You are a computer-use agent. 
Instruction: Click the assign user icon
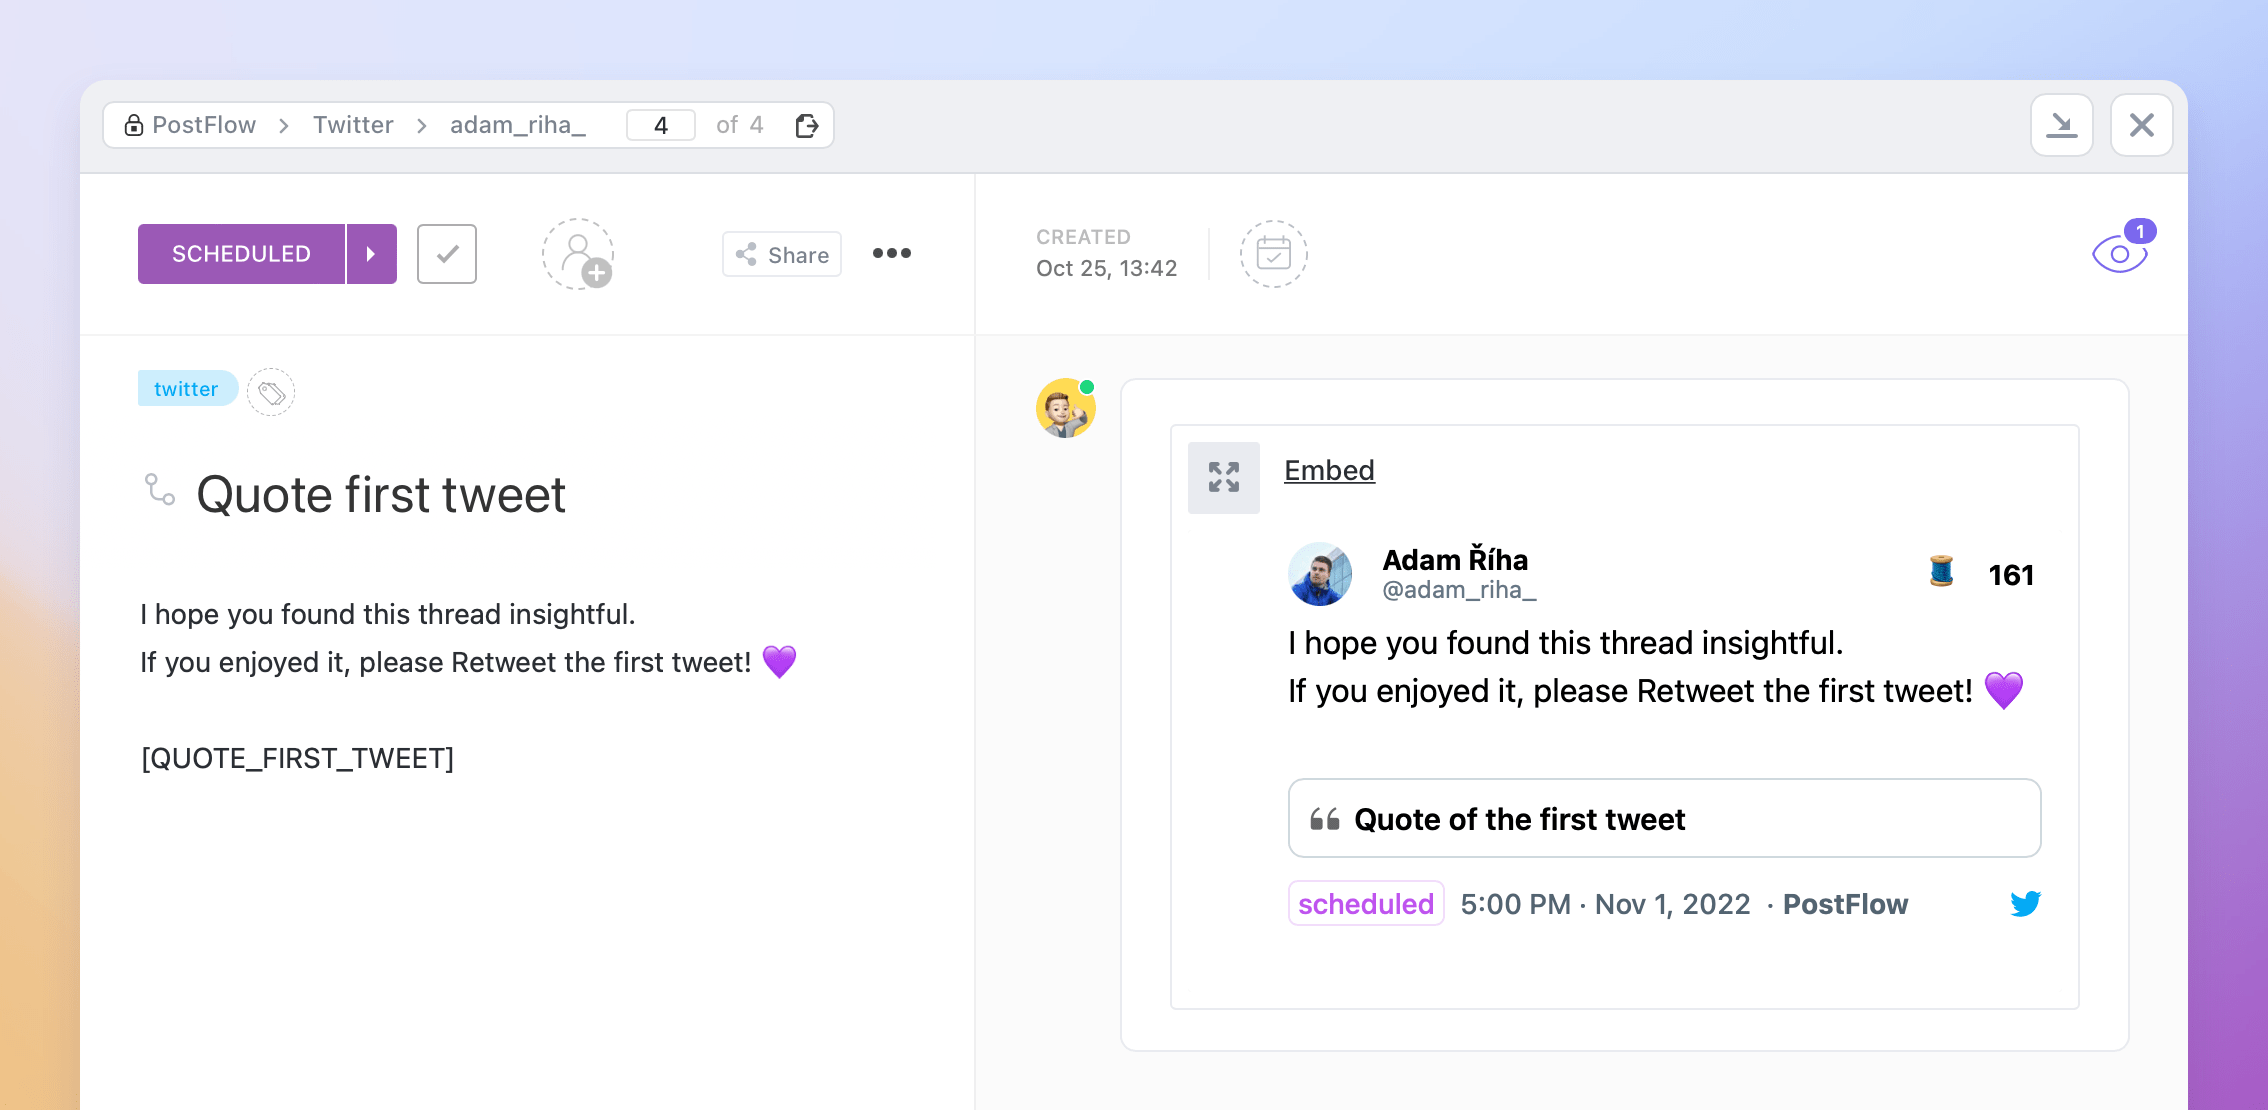578,254
